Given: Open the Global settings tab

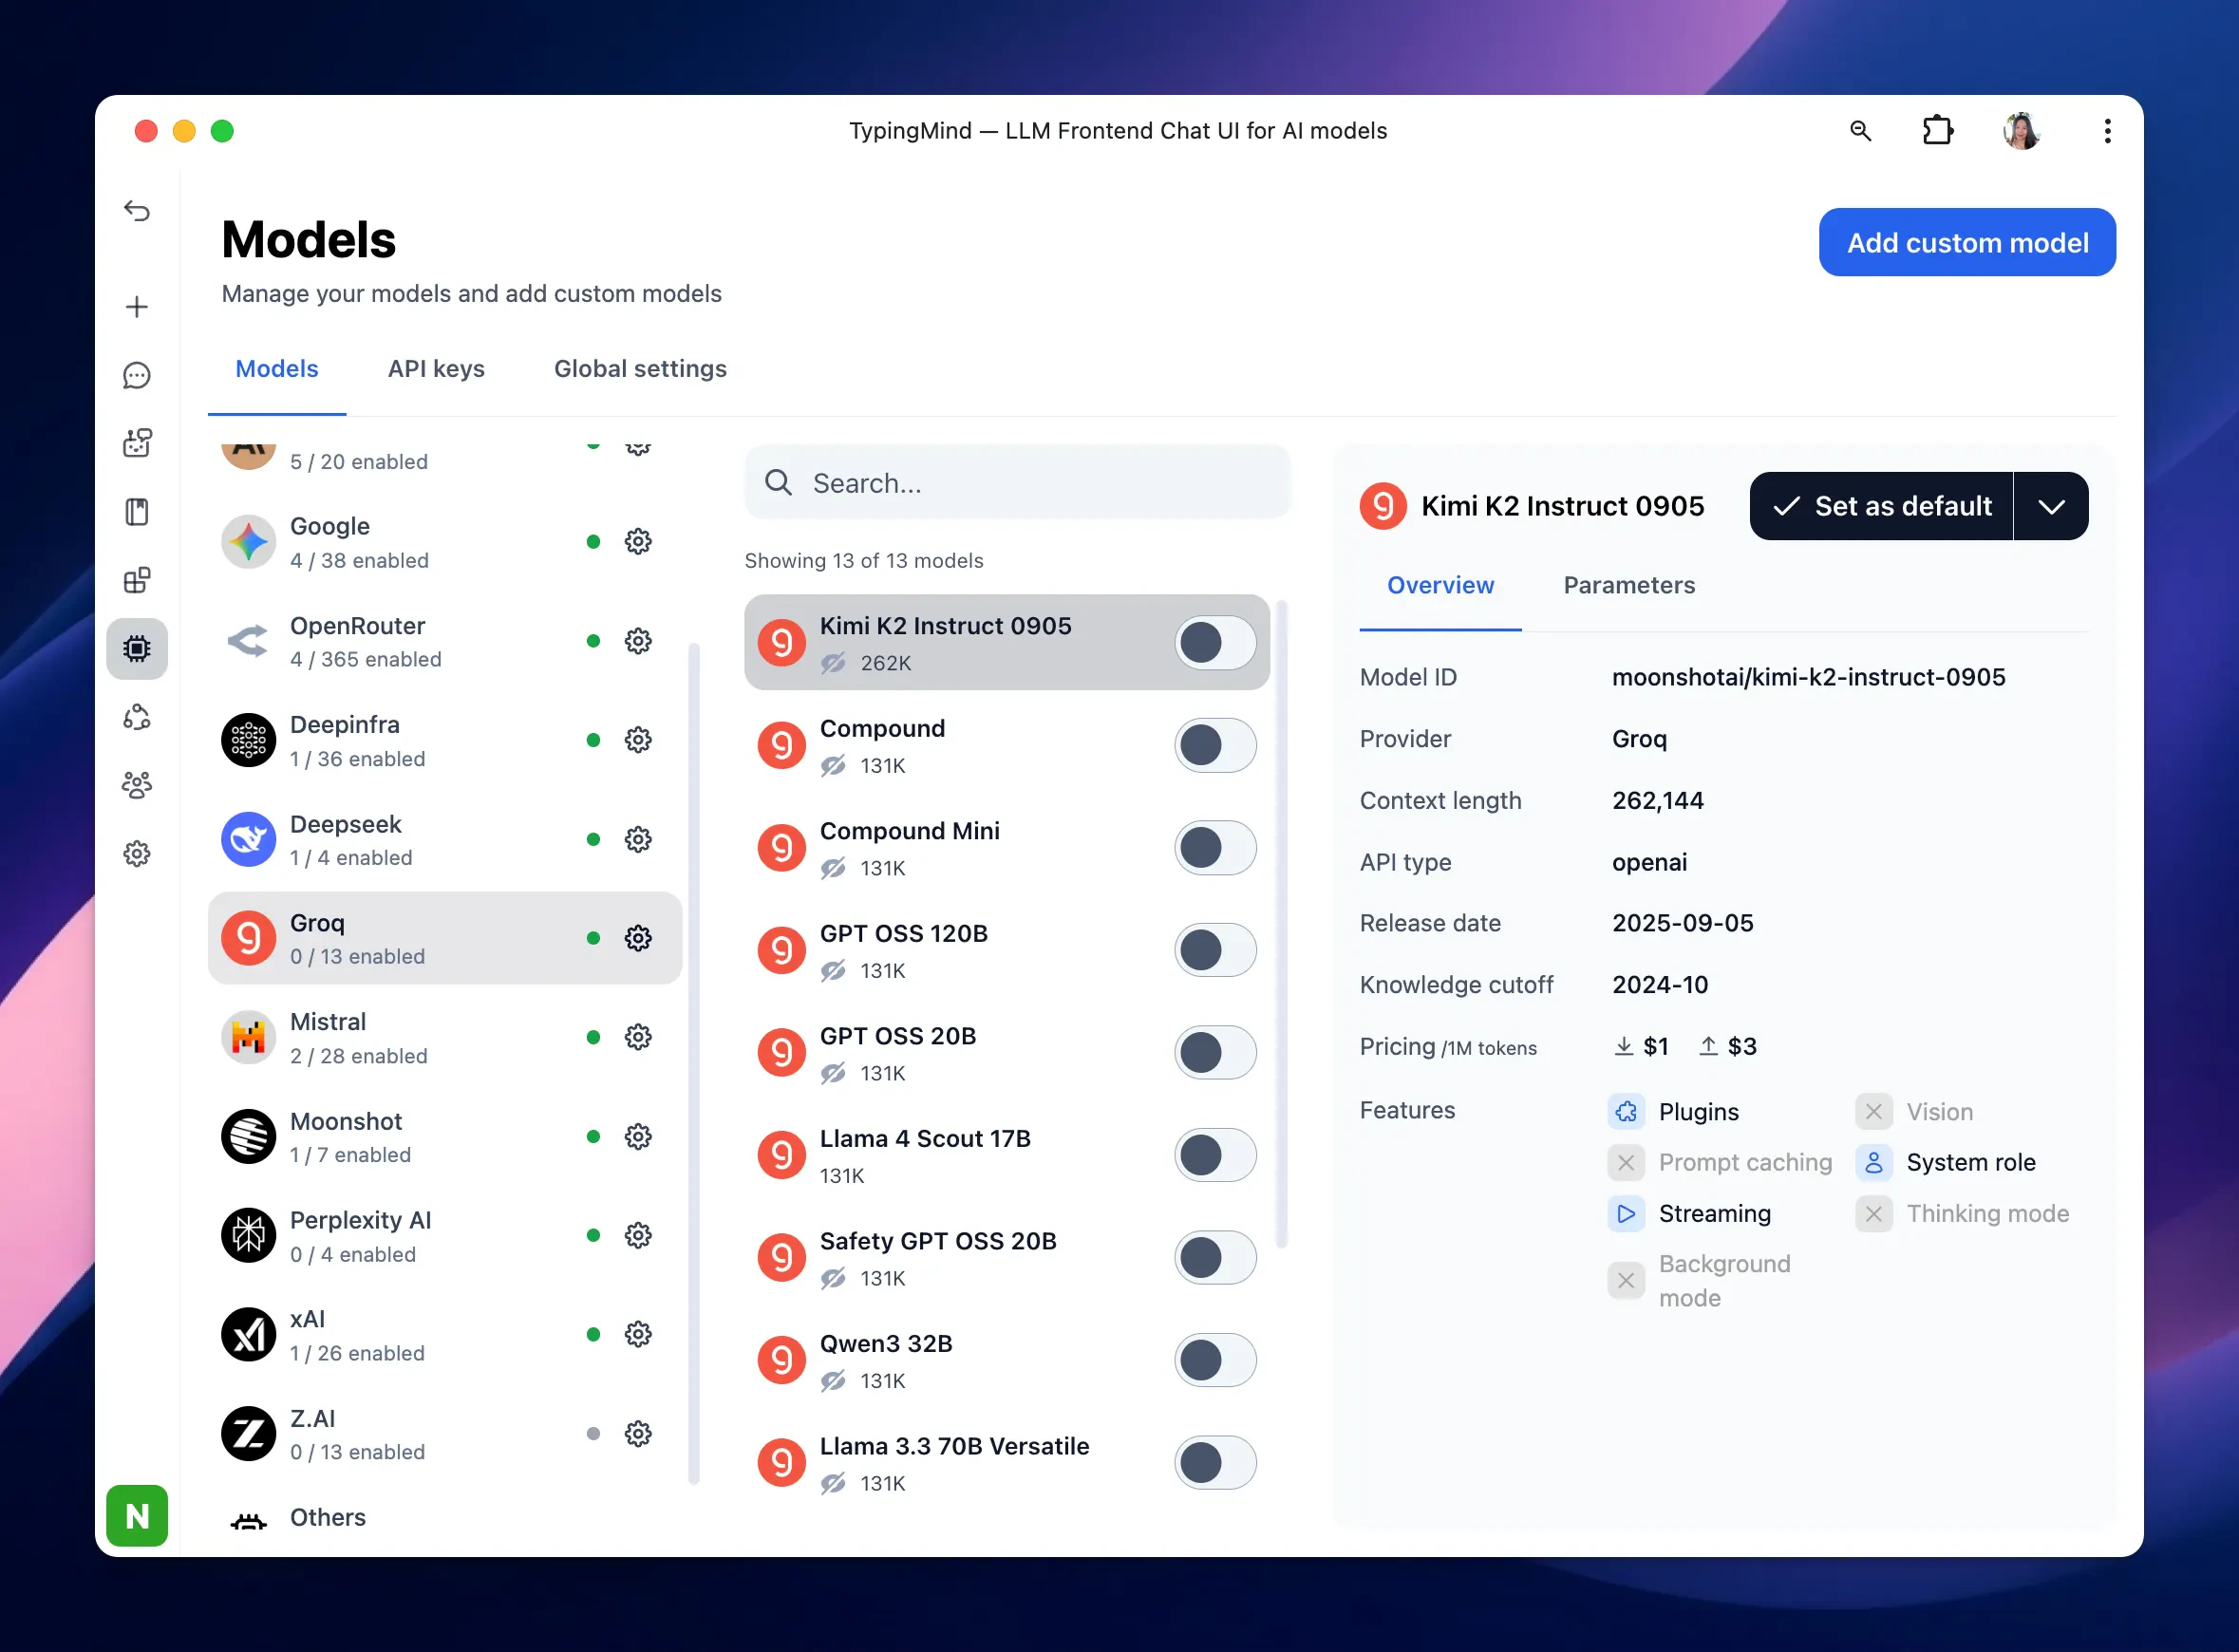Looking at the screenshot, I should coord(640,369).
